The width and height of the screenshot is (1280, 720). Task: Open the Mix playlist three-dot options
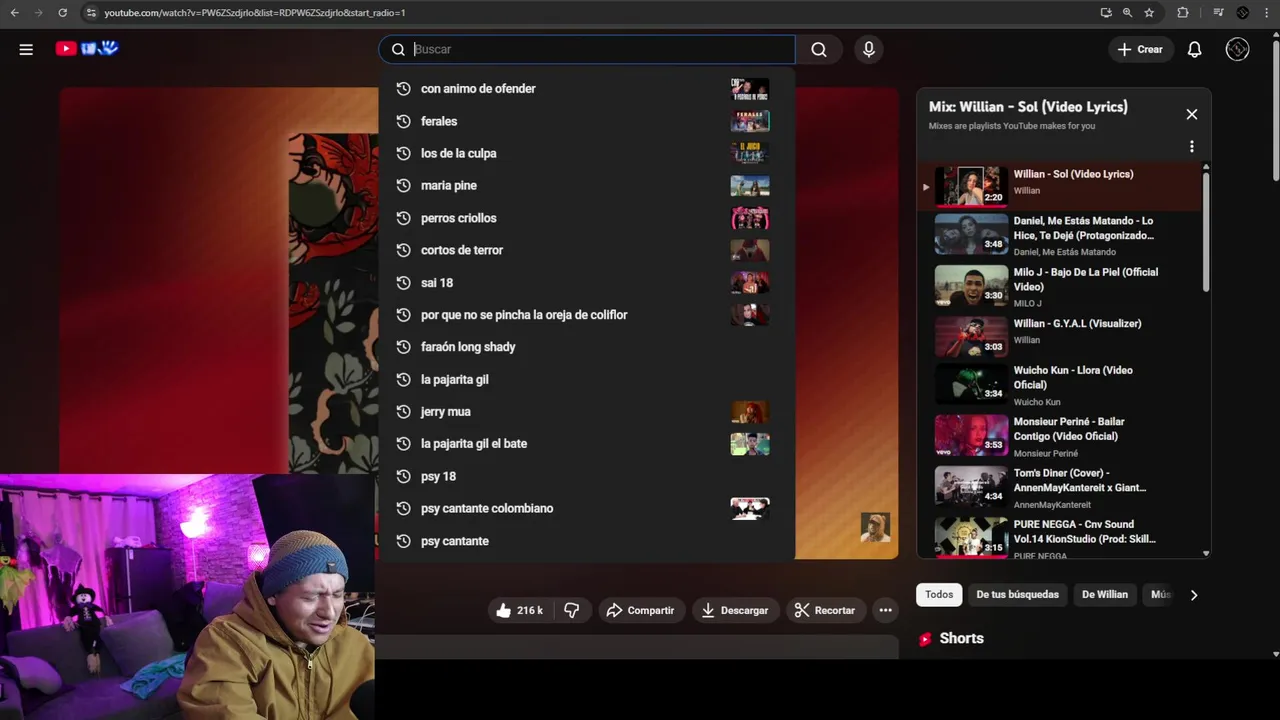click(x=1191, y=146)
